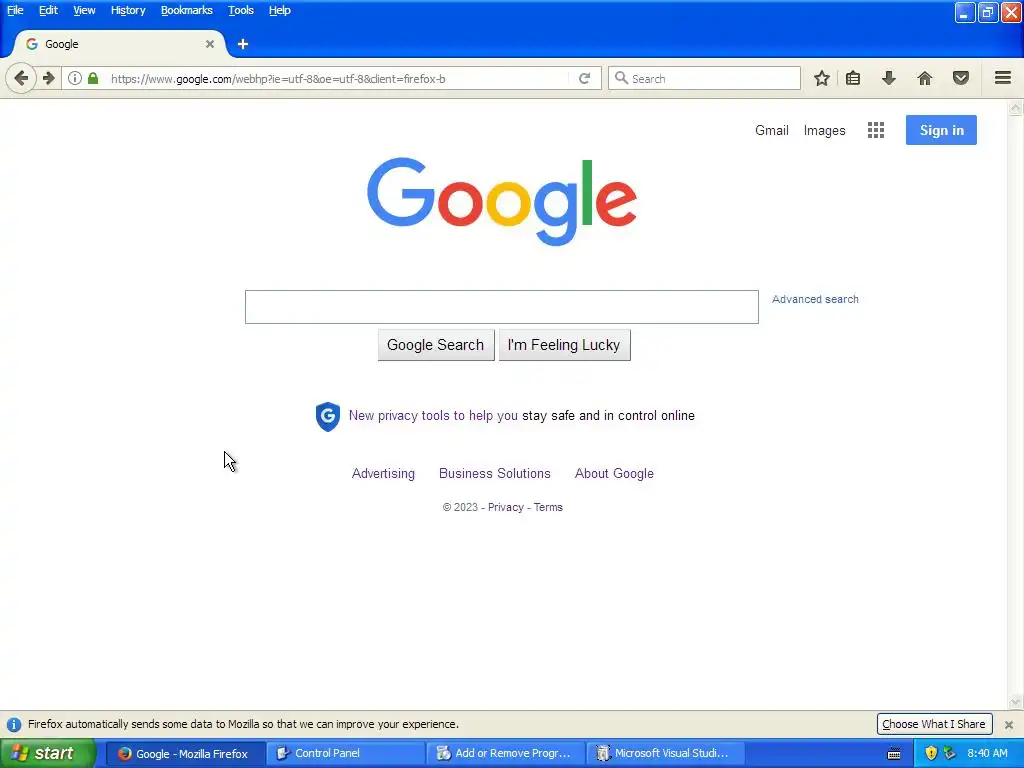This screenshot has width=1024, height=768.
Task: Open the Images link
Action: 824,131
